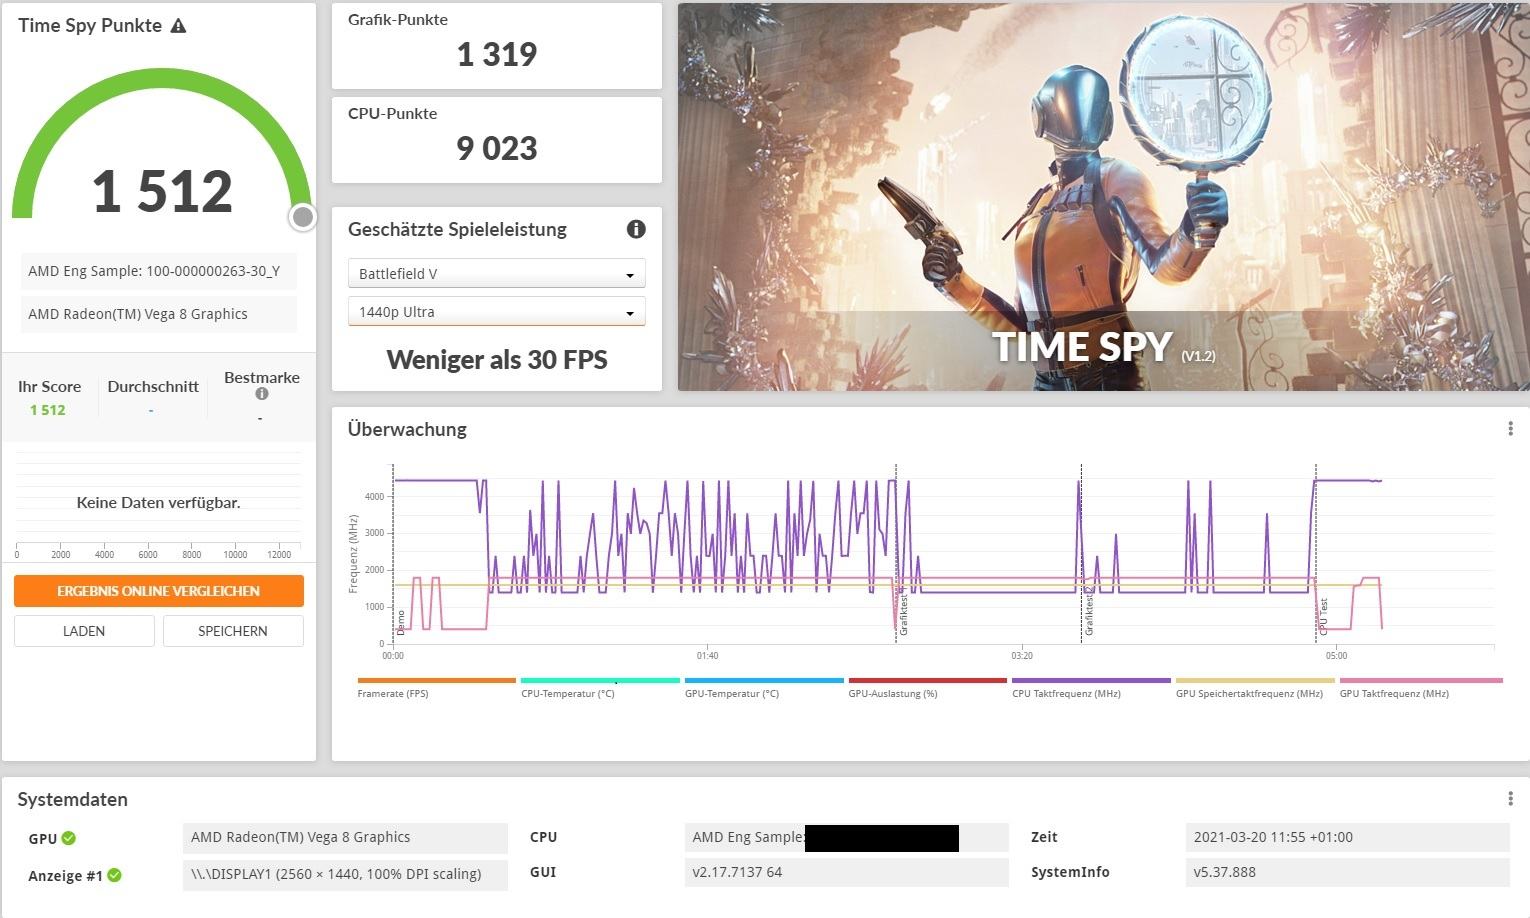Click the (V1.2) version label on image

tap(1198, 356)
